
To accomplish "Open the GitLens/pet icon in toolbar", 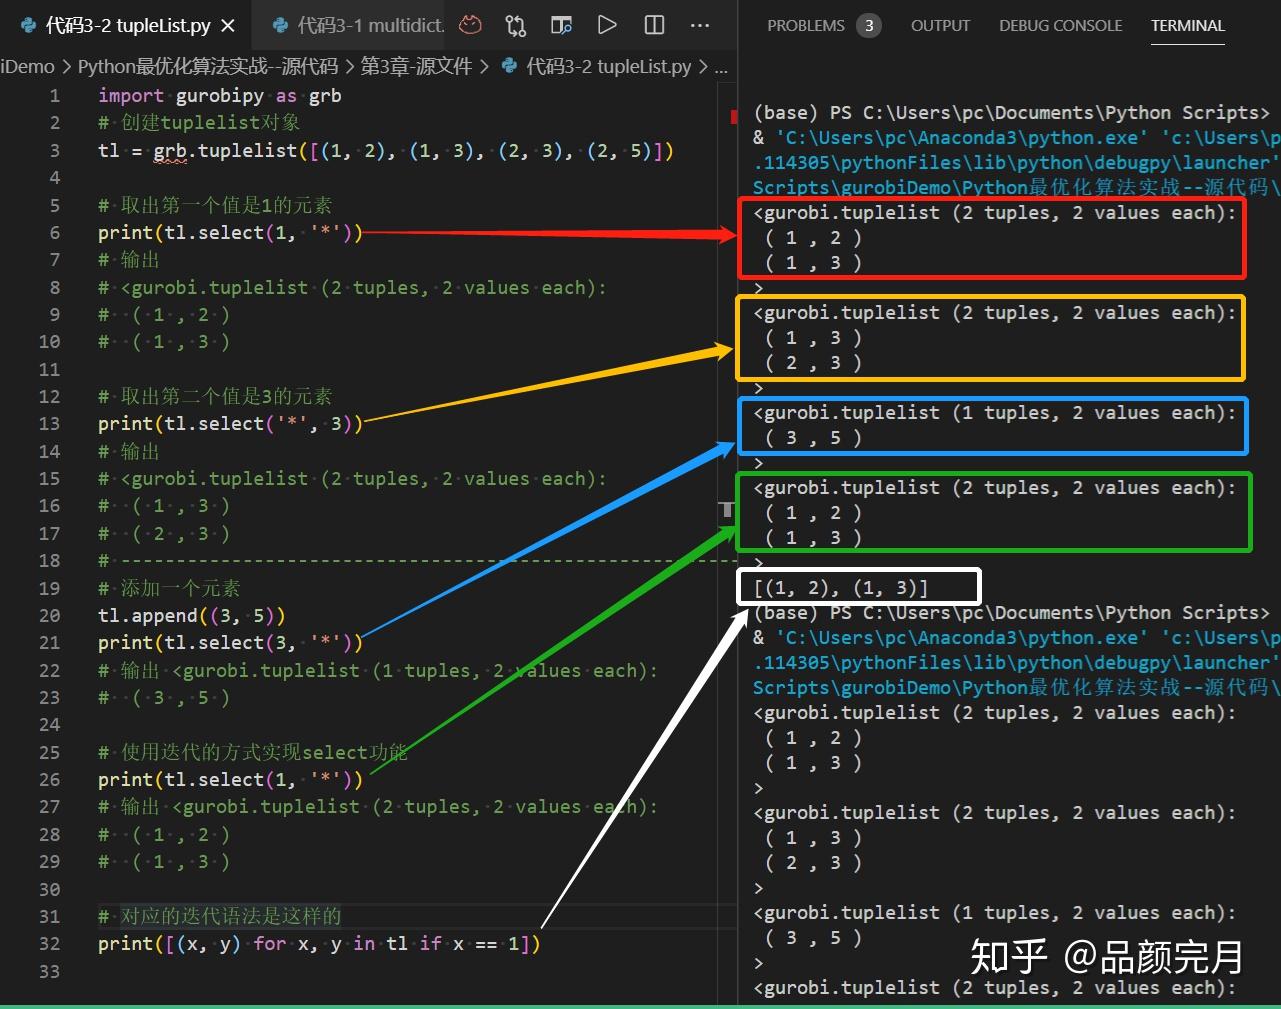I will [x=470, y=25].
